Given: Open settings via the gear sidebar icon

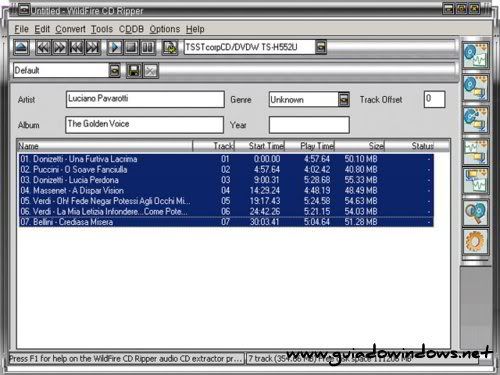Looking at the screenshot, I should [x=476, y=242].
